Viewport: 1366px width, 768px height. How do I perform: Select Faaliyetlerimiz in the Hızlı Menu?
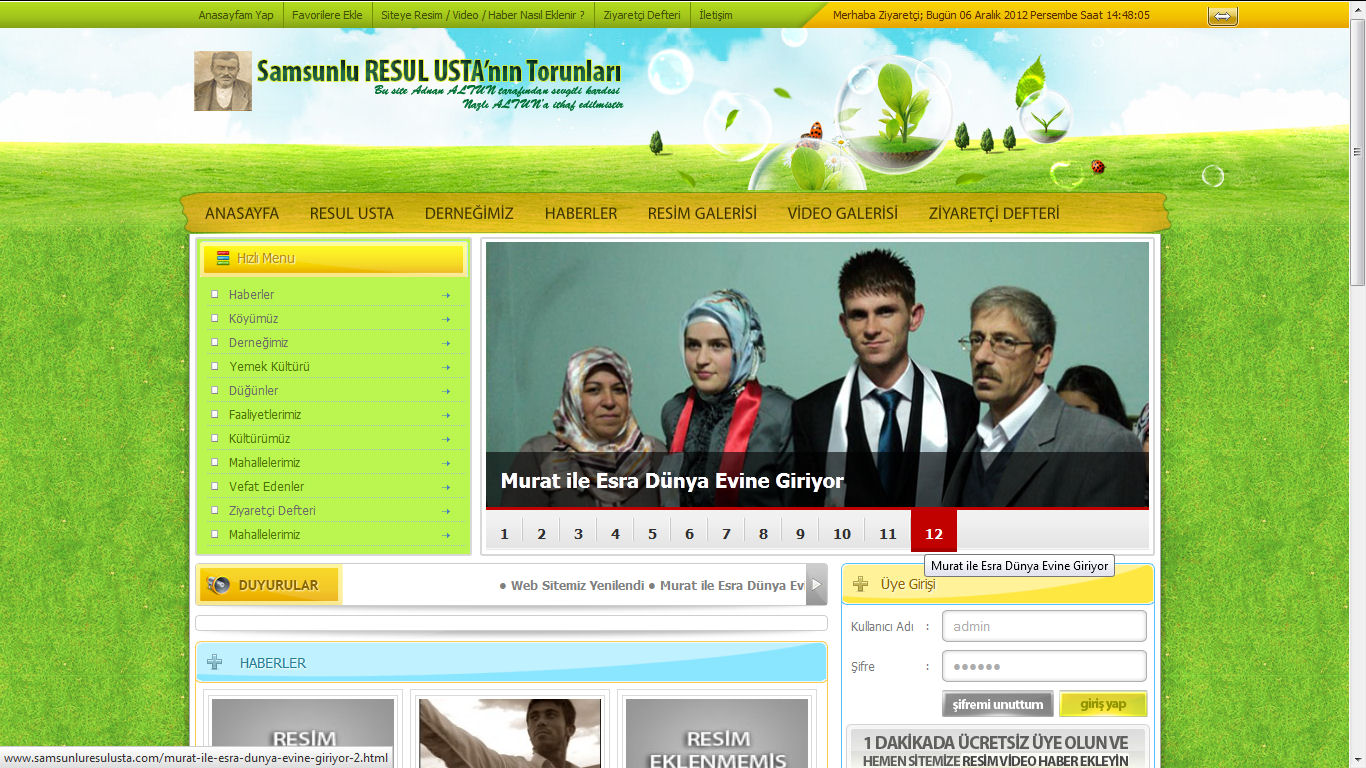[265, 415]
